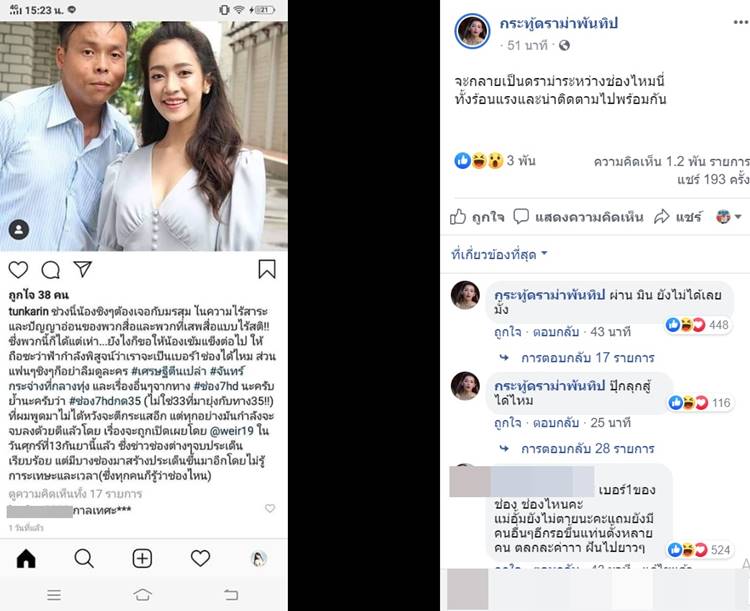The image size is (750, 611).
Task: Tap the paper plane share icon
Action: pos(83,269)
